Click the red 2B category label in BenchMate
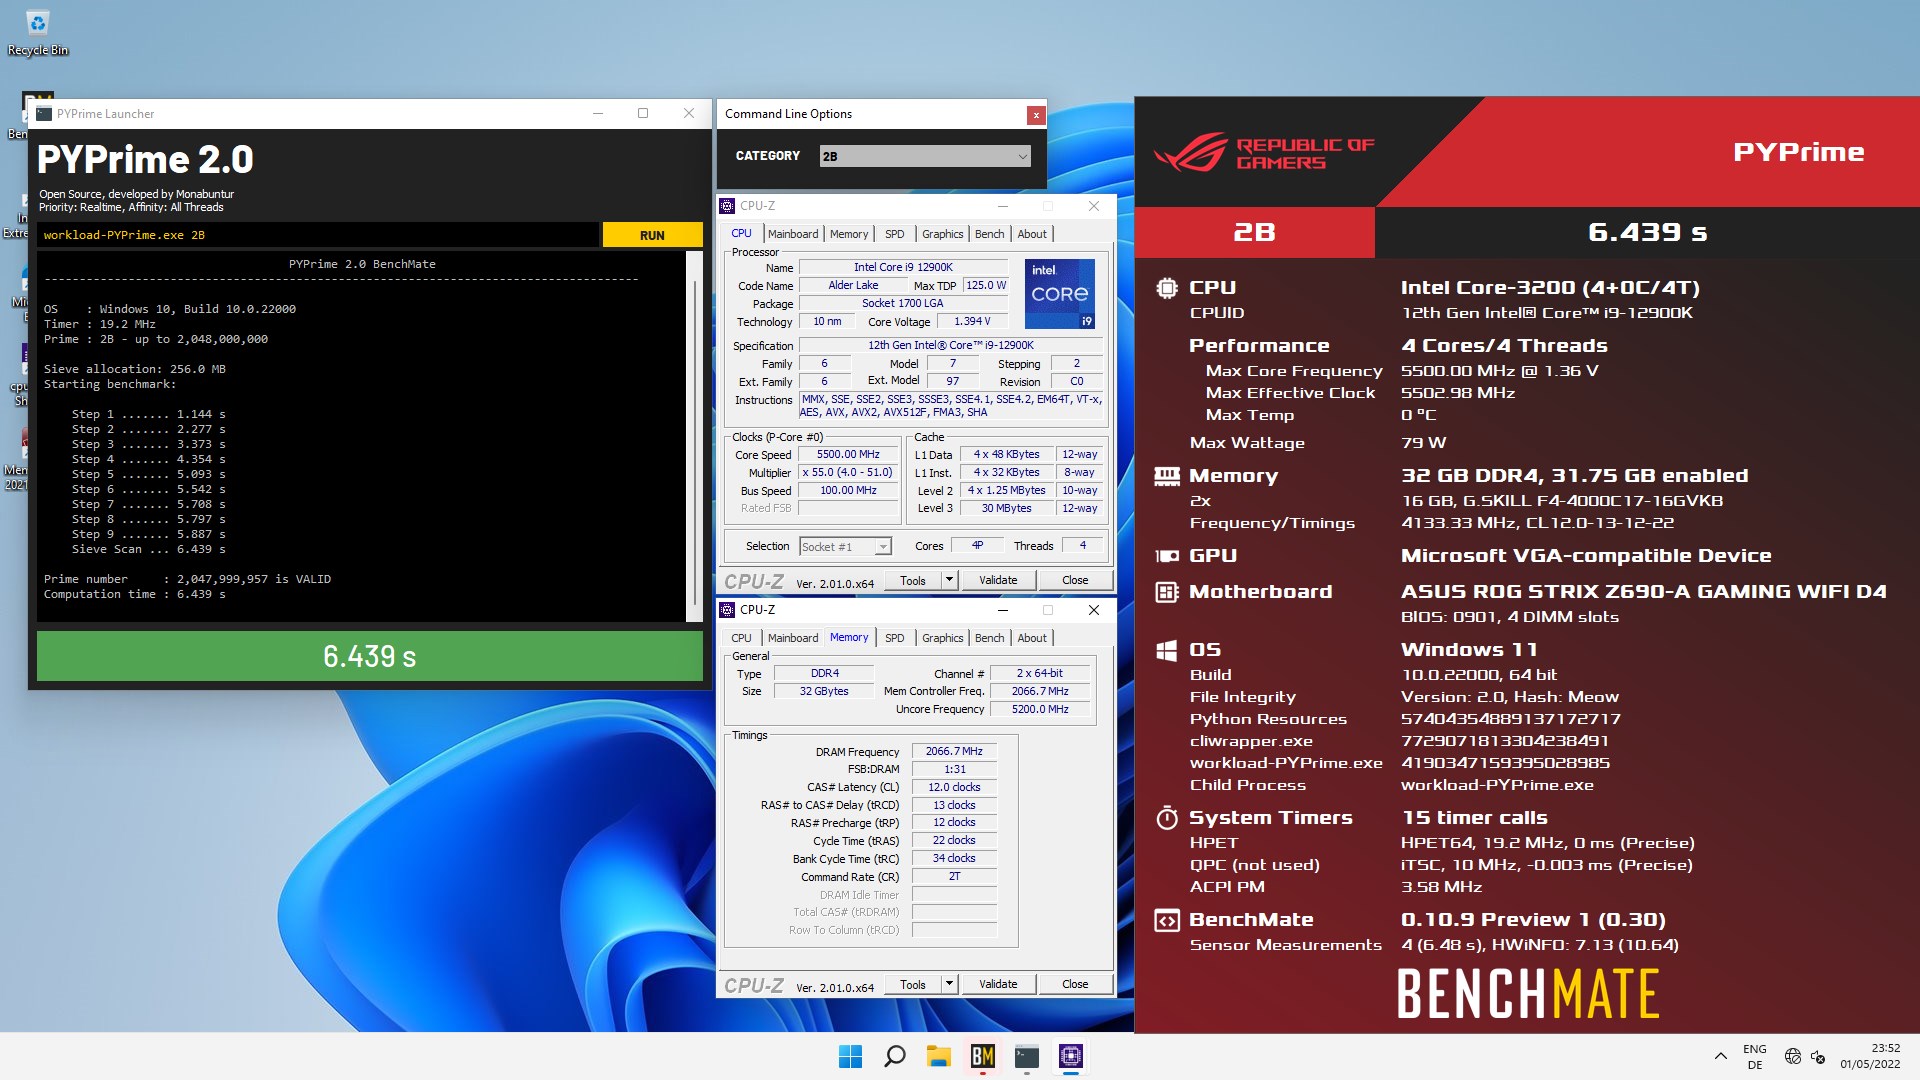1920x1080 pixels. [1254, 232]
